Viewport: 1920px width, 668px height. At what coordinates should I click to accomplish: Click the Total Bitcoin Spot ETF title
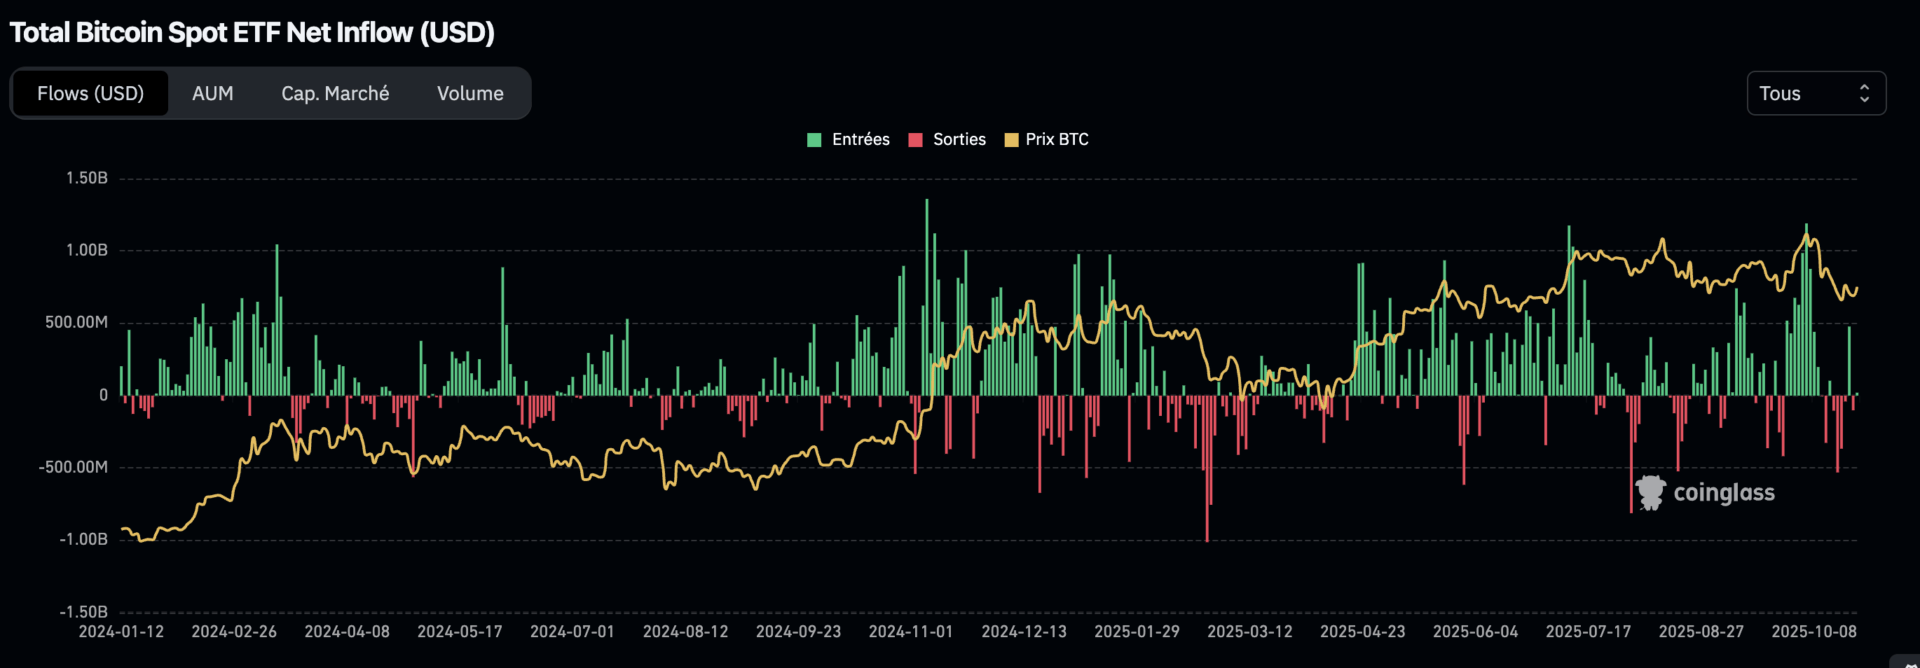click(x=252, y=32)
